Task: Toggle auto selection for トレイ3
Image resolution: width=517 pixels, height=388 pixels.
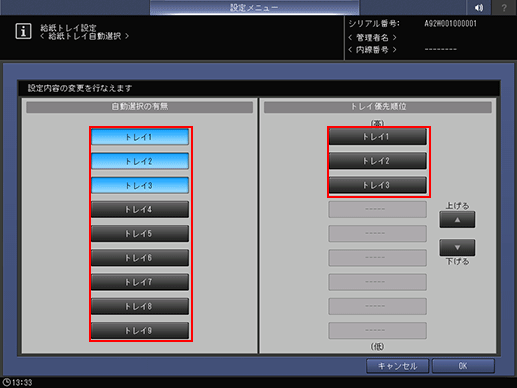Action: 140,185
